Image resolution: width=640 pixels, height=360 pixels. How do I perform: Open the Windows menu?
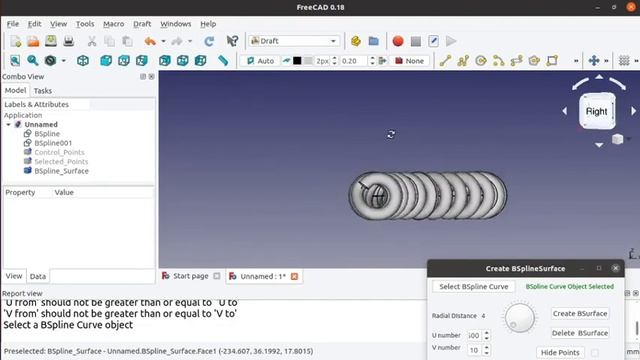[x=176, y=24]
